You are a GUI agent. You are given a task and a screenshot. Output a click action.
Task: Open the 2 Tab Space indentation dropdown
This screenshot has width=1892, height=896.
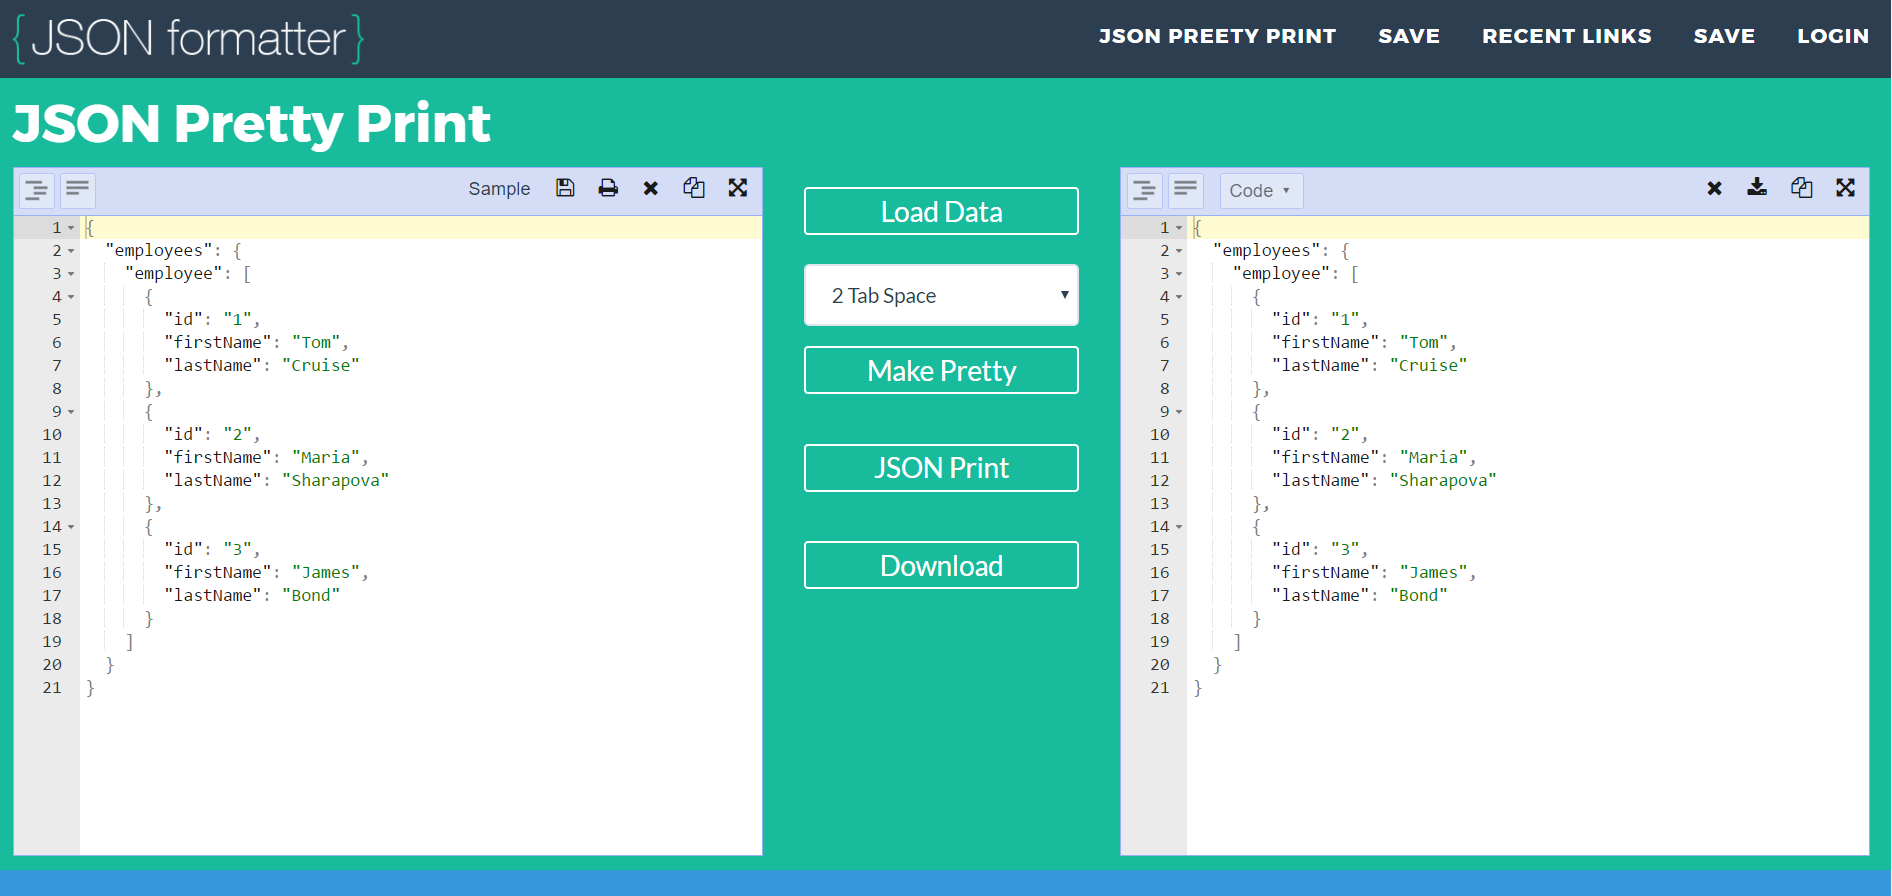[x=941, y=295]
